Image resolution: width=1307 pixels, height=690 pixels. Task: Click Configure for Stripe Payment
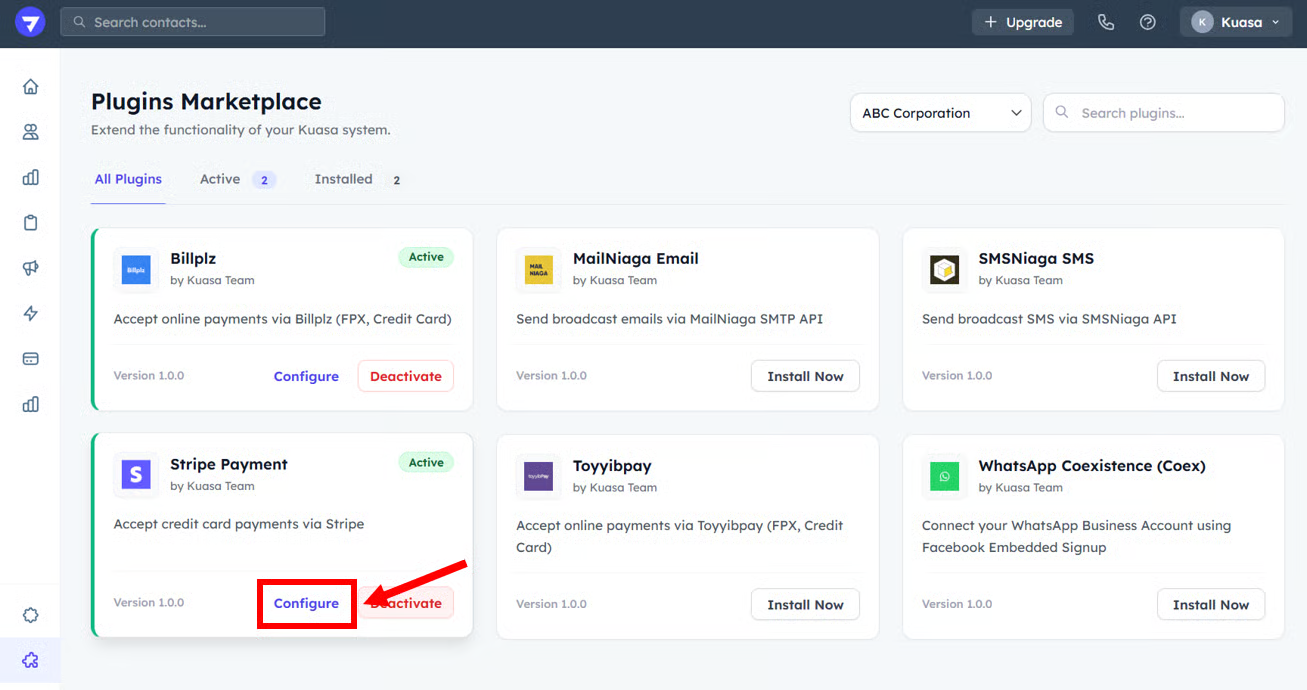pyautogui.click(x=306, y=603)
